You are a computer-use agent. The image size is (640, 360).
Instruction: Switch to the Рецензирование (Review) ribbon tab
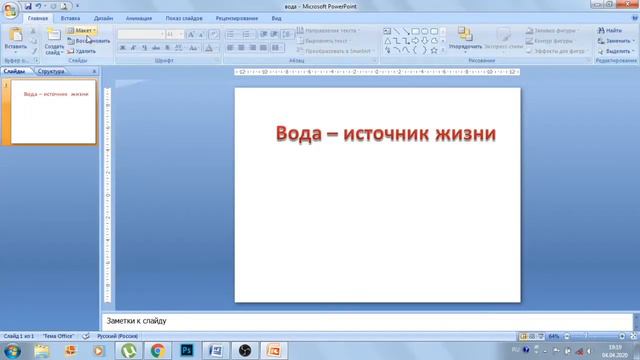[237, 18]
